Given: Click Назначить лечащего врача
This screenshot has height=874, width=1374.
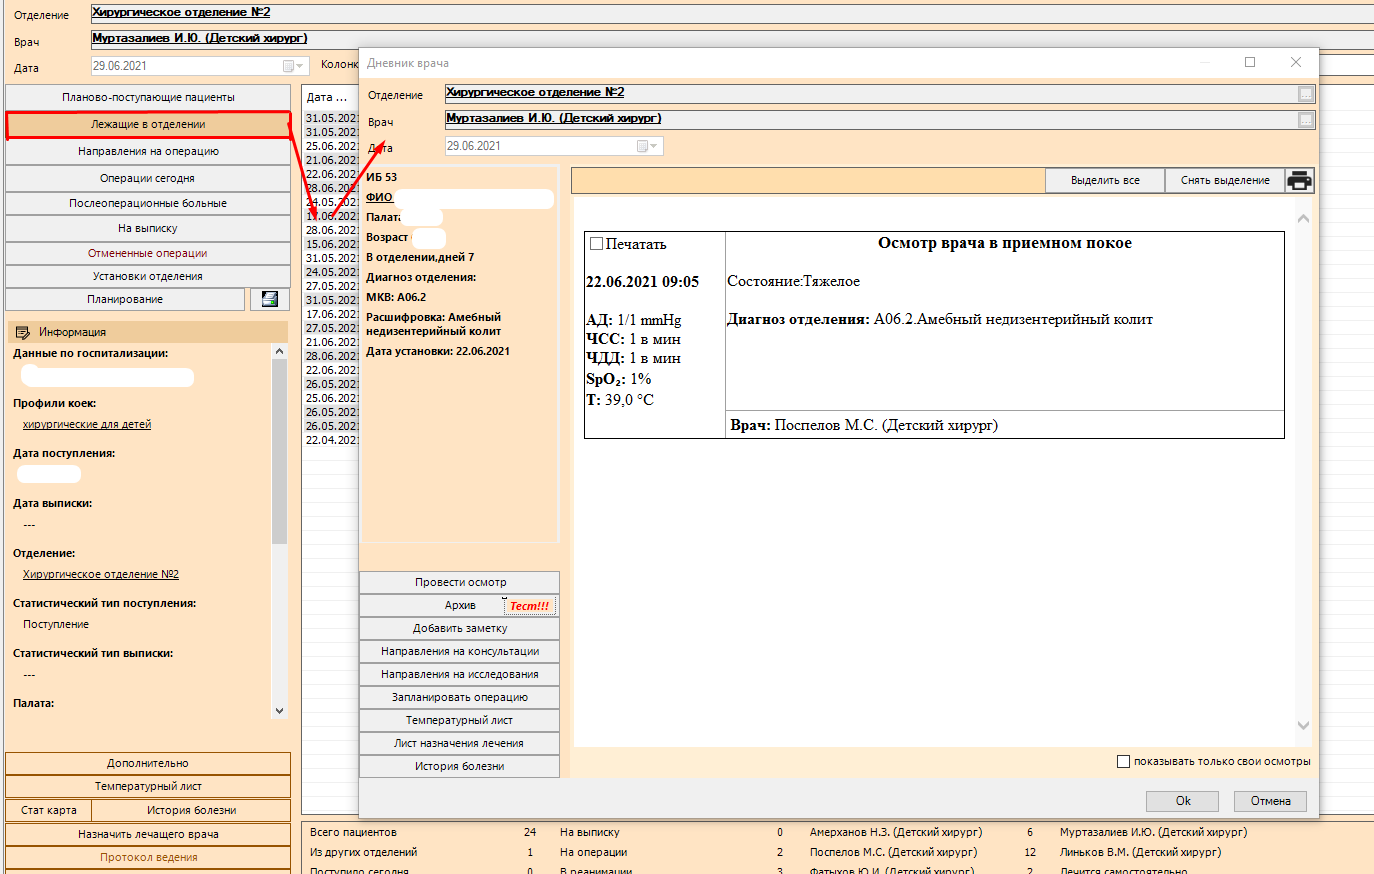Looking at the screenshot, I should [148, 834].
